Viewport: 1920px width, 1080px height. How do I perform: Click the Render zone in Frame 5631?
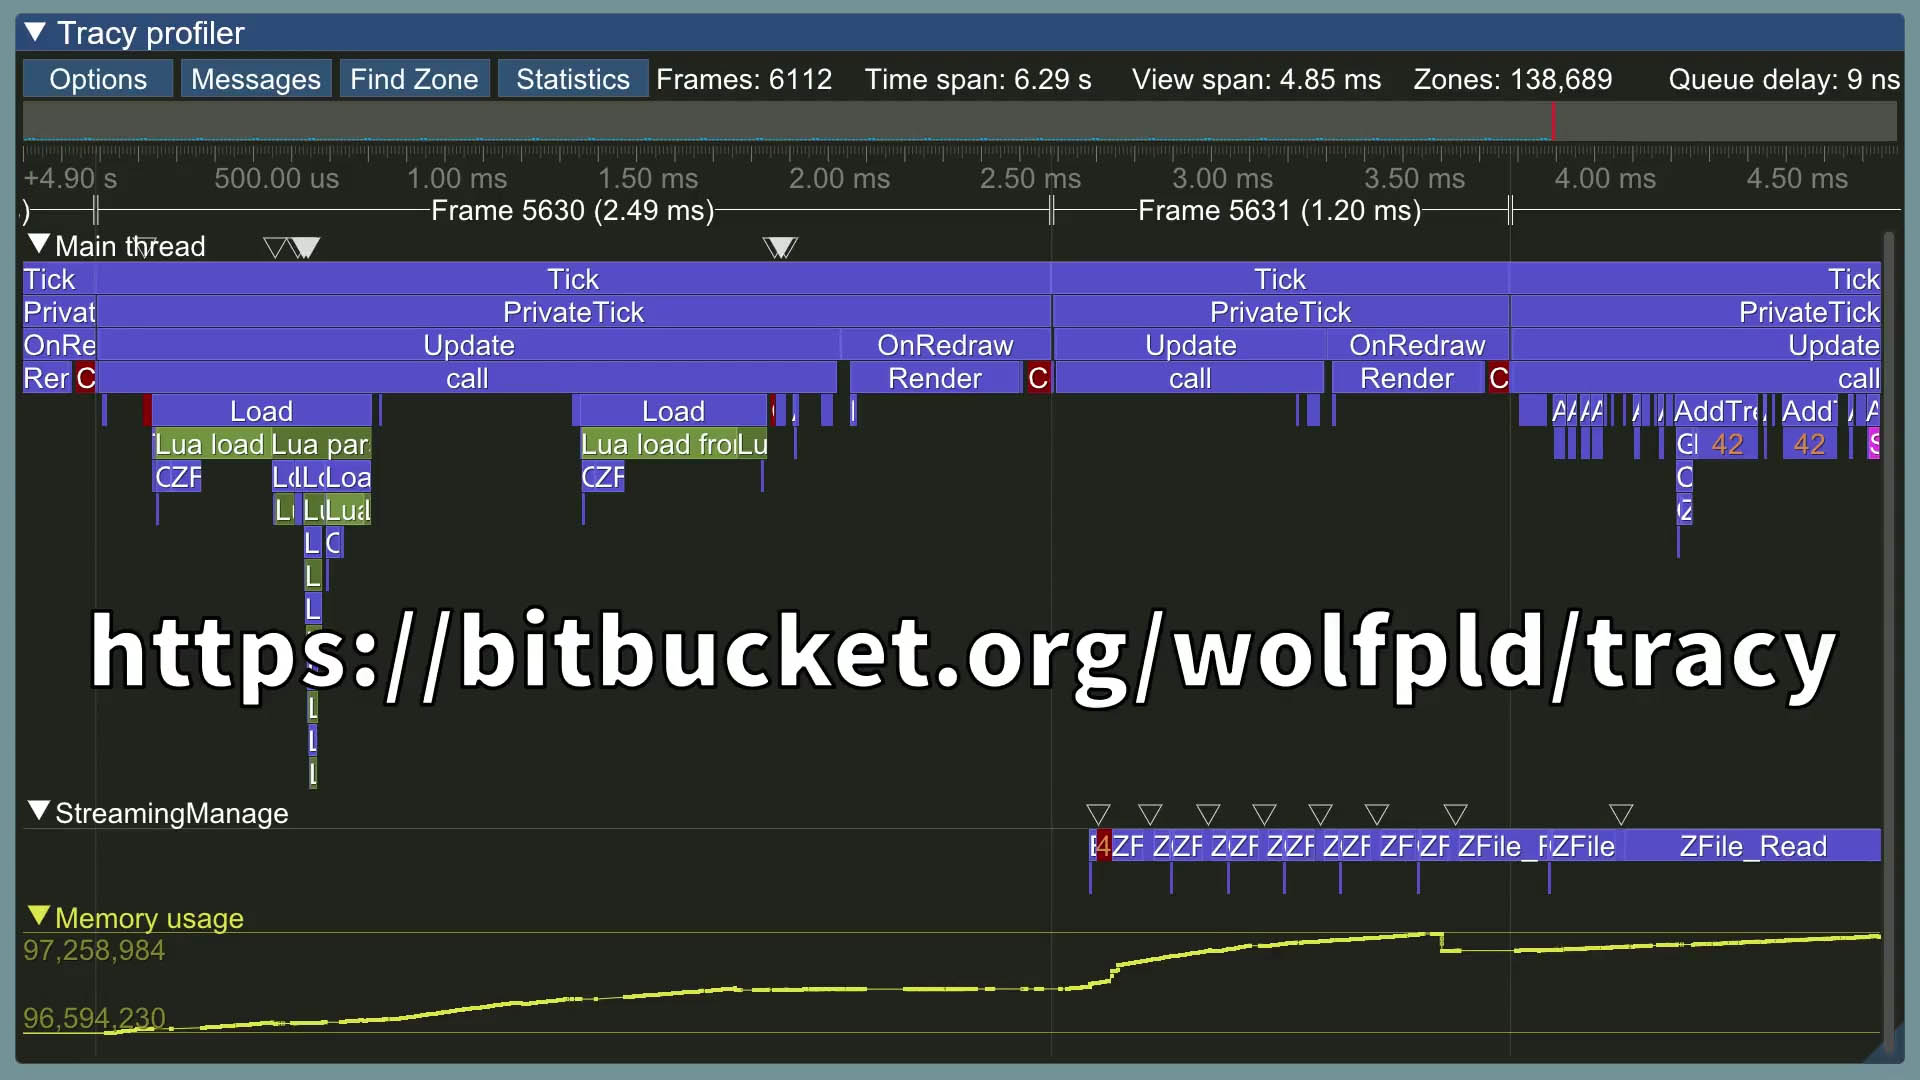(1406, 378)
